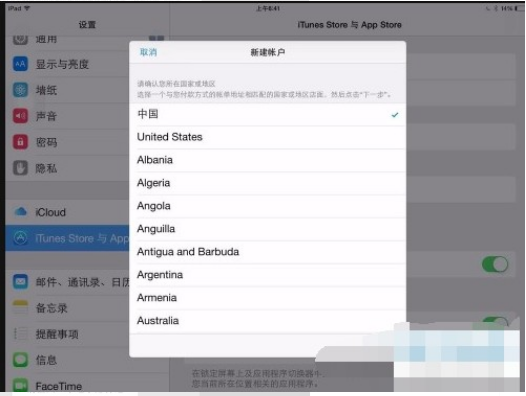Tap the 设置 sidebar header
Image resolution: width=526 pixels, height=396 pixels.
click(x=87, y=25)
